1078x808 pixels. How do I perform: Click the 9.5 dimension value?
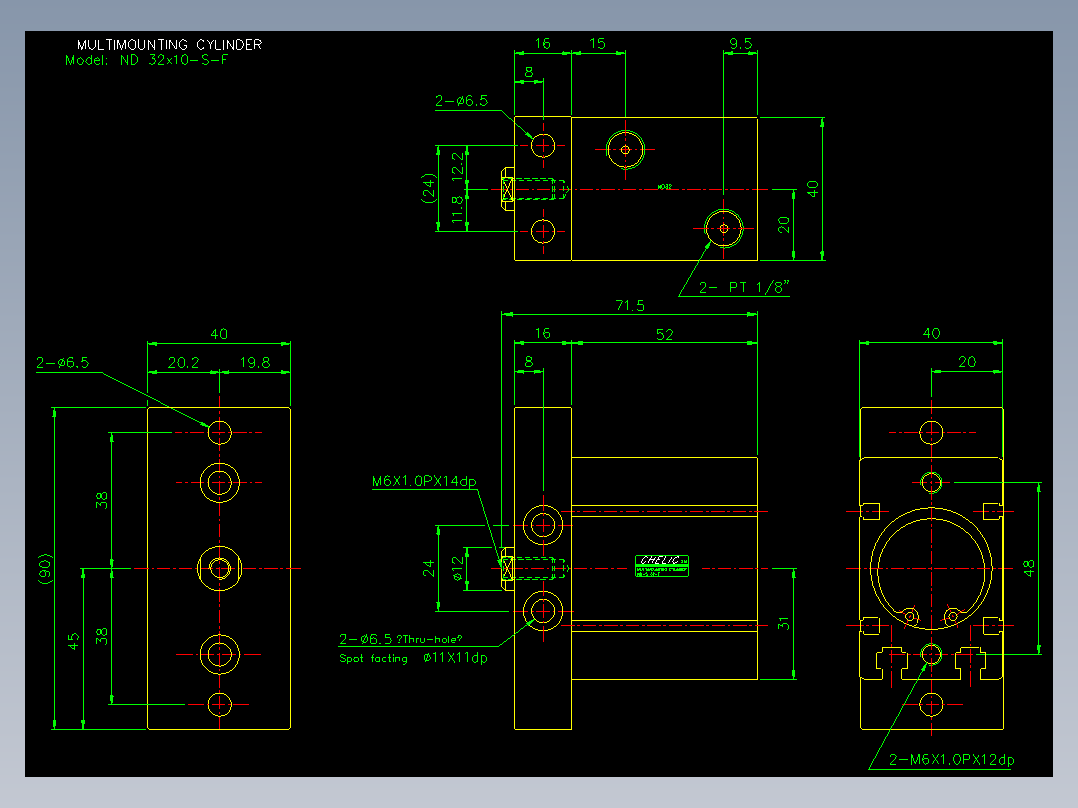[x=740, y=44]
